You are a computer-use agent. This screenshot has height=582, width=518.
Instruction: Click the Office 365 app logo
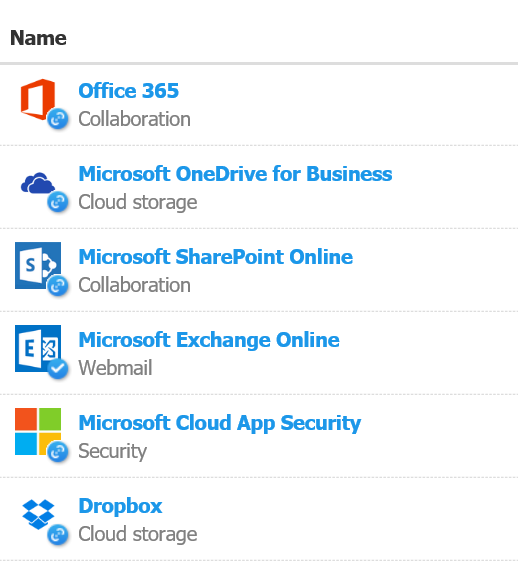[x=38, y=99]
